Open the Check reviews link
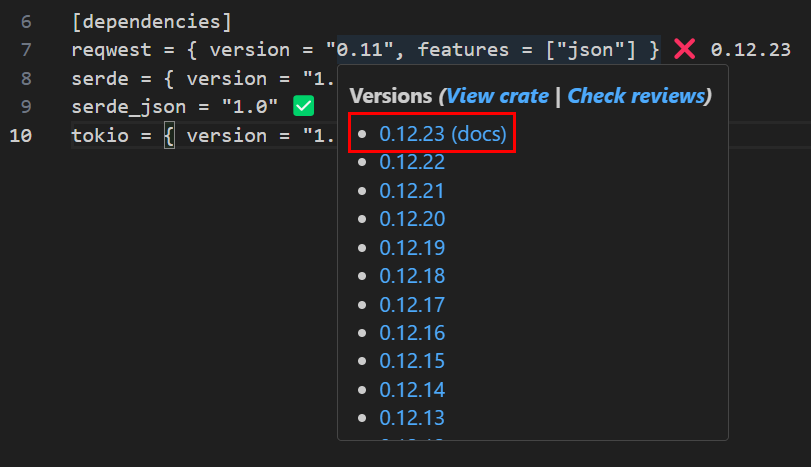The image size is (811, 467). [637, 96]
